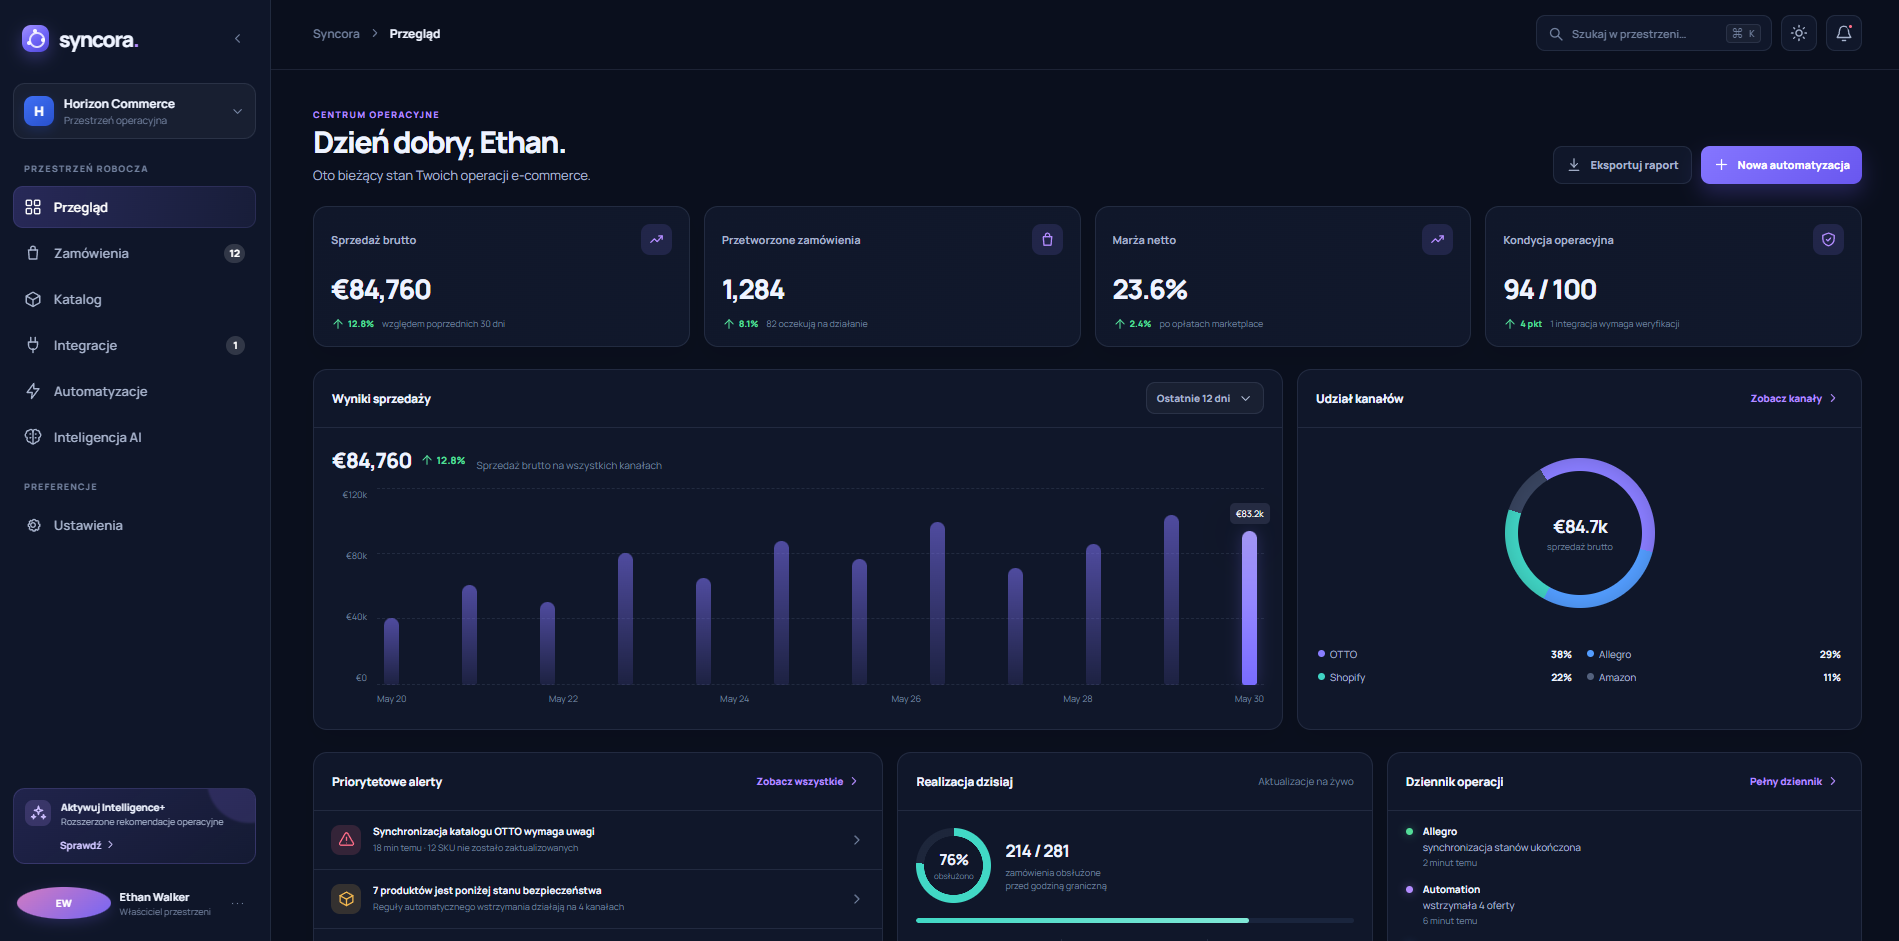
Task: Expand Horizon Commerce workspace switcher
Action: tap(134, 111)
